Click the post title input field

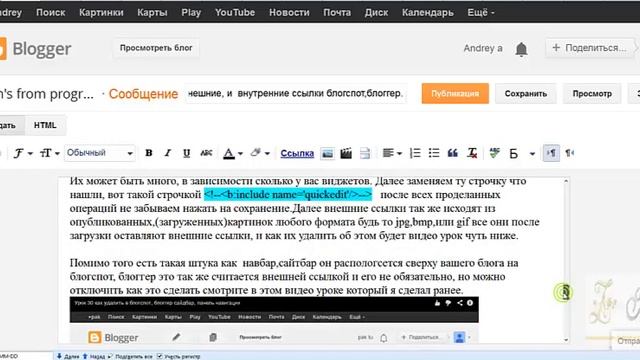point(296,93)
